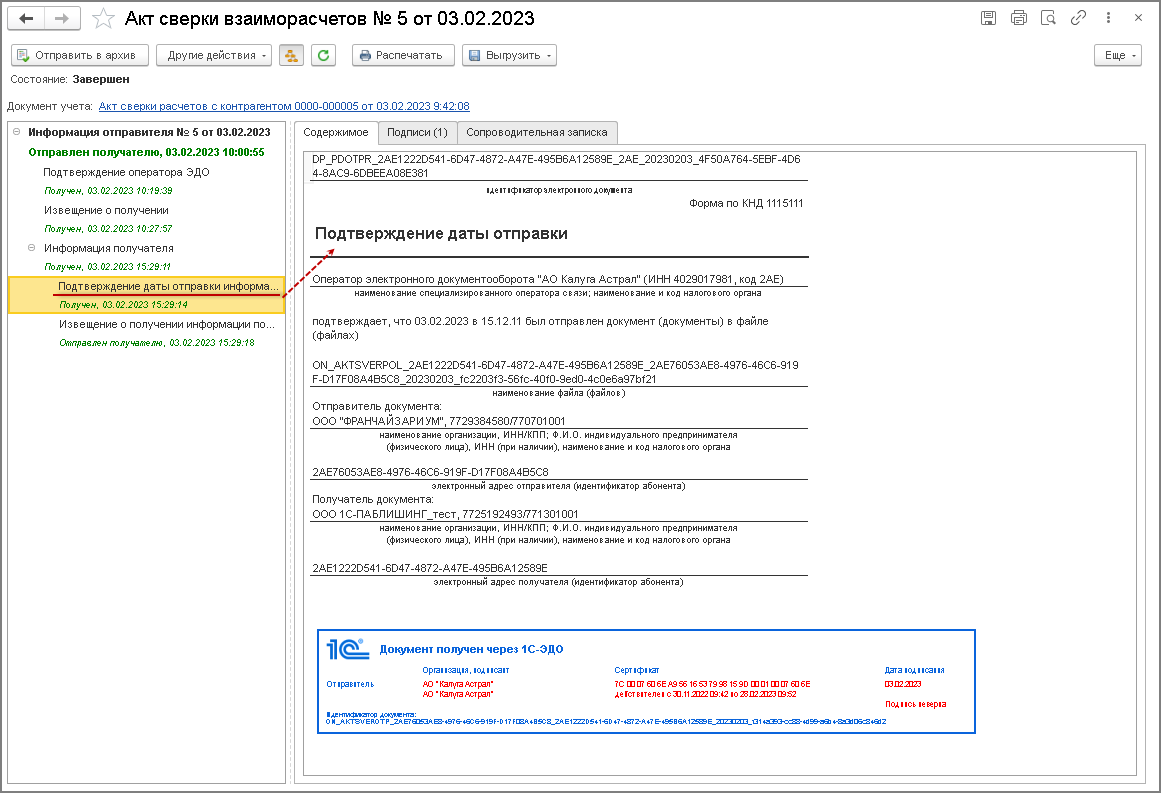
Task: Open the three-dots menu in header
Action: pos(1108,18)
